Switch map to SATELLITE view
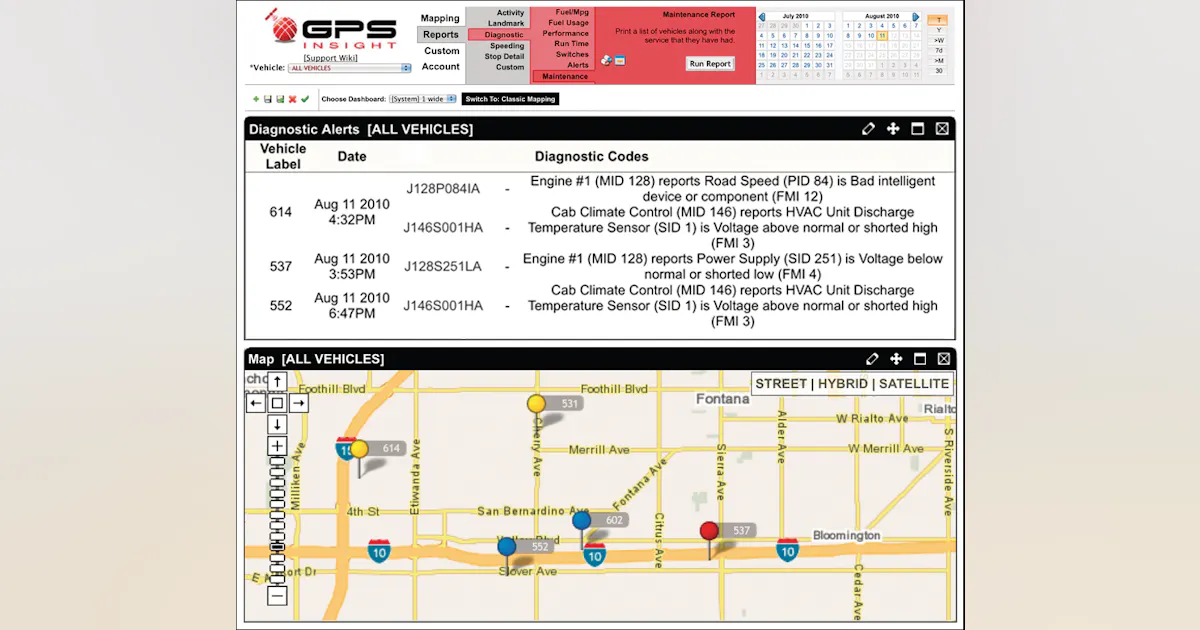Image resolution: width=1200 pixels, height=630 pixels. pyautogui.click(x=914, y=384)
